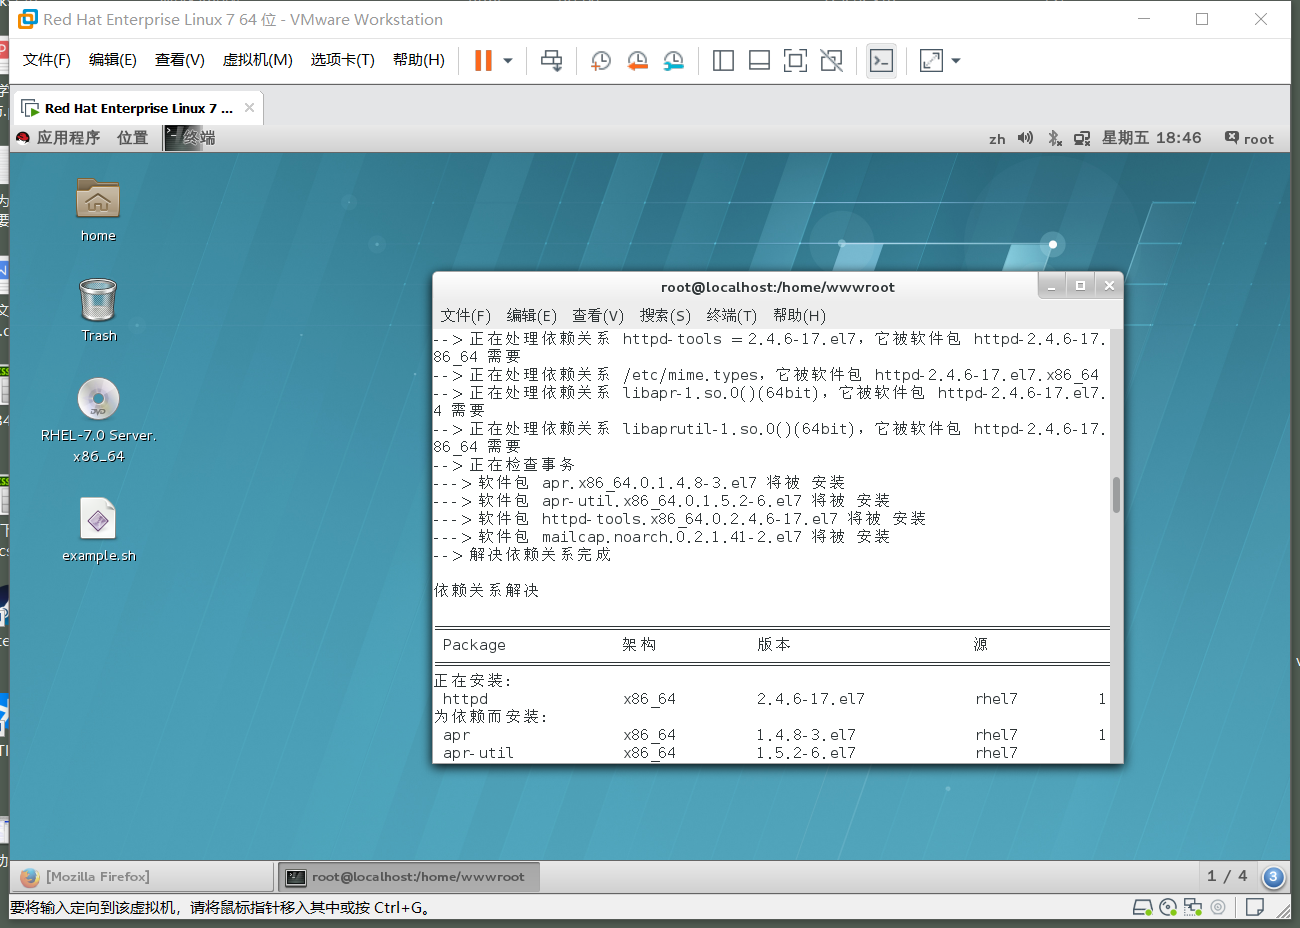Click the greyed sound card status icon
Screen dimensions: 1300x928
click(x=1218, y=908)
